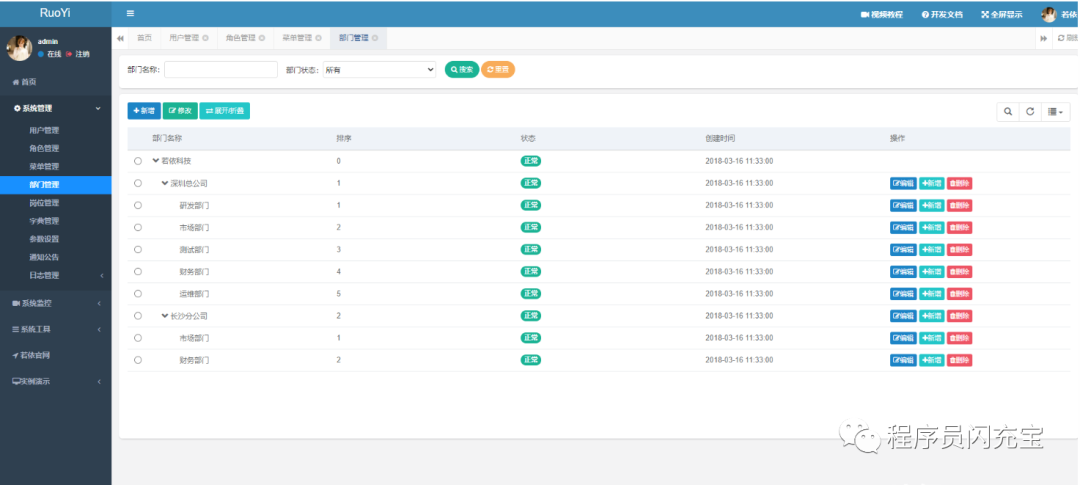The height and width of the screenshot is (485, 1080).
Task: Collapse the 深圳总公司 tree node
Action: [165, 183]
